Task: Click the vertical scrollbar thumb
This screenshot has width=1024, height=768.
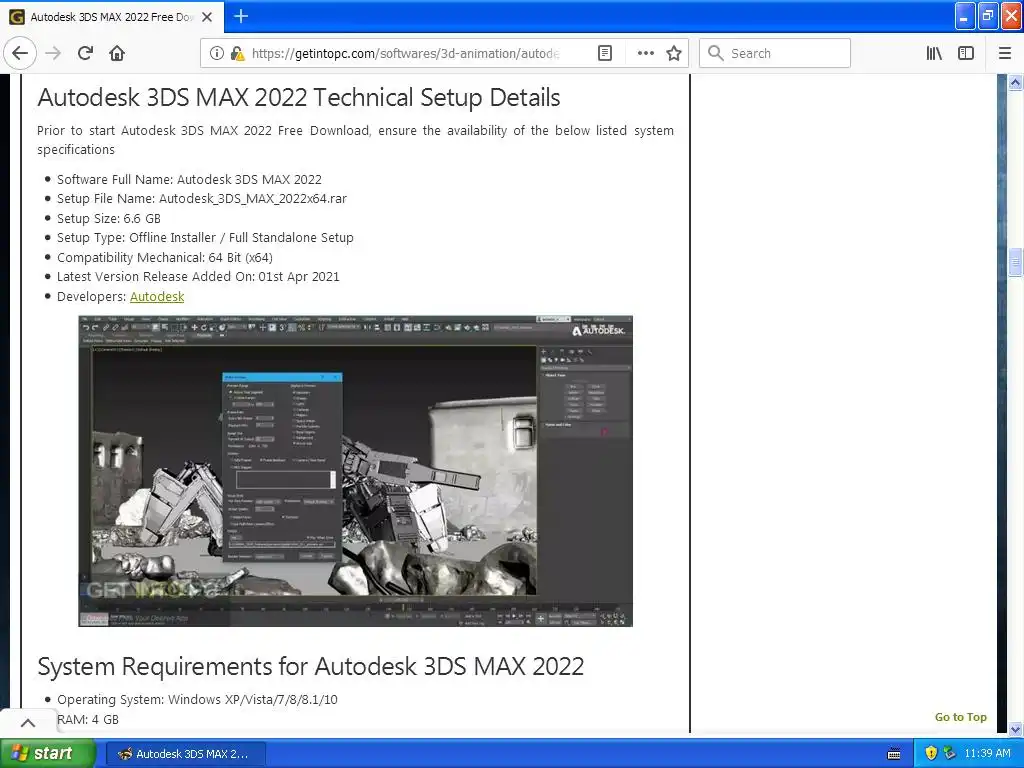Action: point(1015,263)
